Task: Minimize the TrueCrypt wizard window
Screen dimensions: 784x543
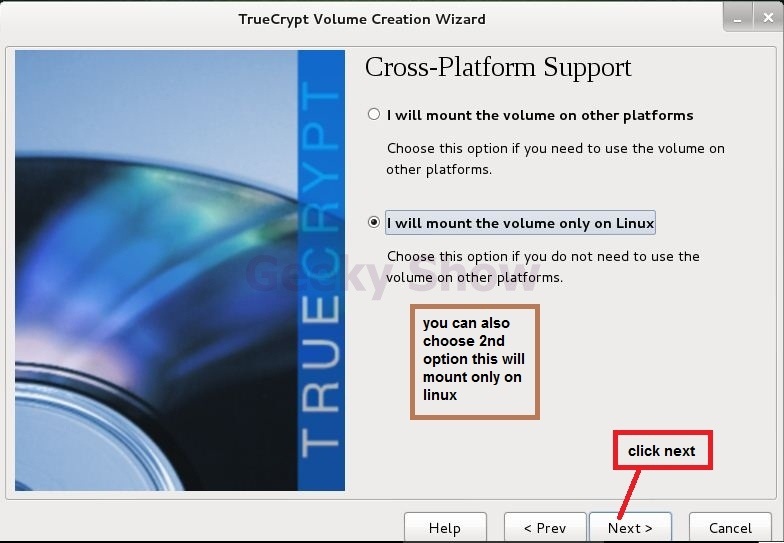Action: [738, 18]
